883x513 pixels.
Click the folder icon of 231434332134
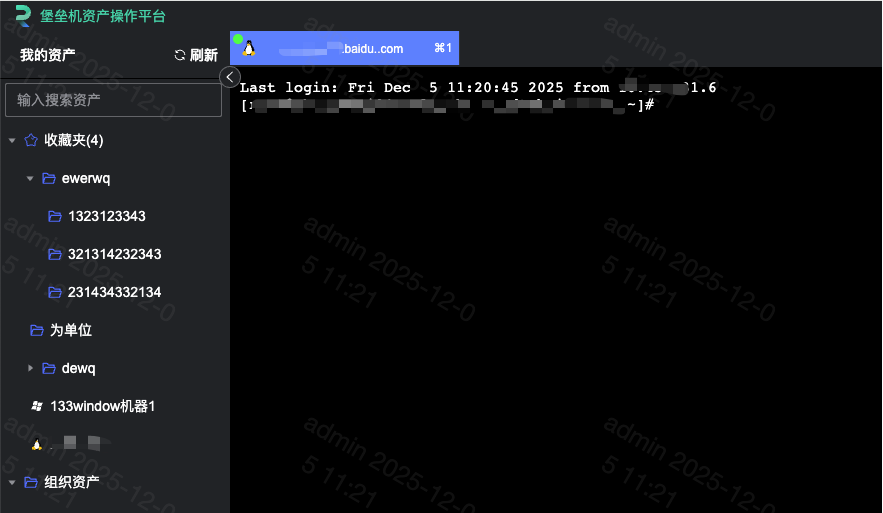tap(55, 292)
